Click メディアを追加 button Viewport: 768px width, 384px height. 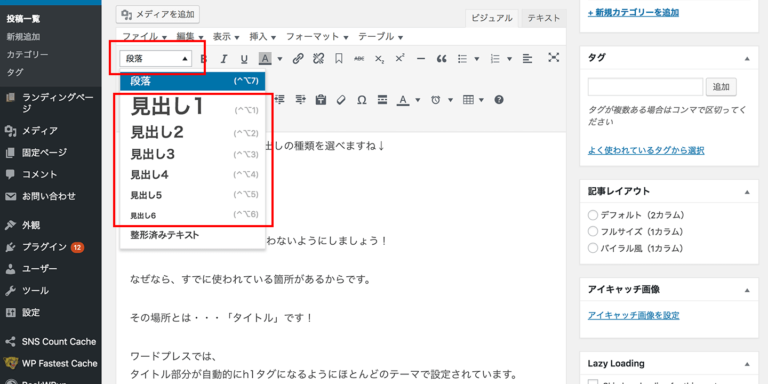click(x=158, y=15)
